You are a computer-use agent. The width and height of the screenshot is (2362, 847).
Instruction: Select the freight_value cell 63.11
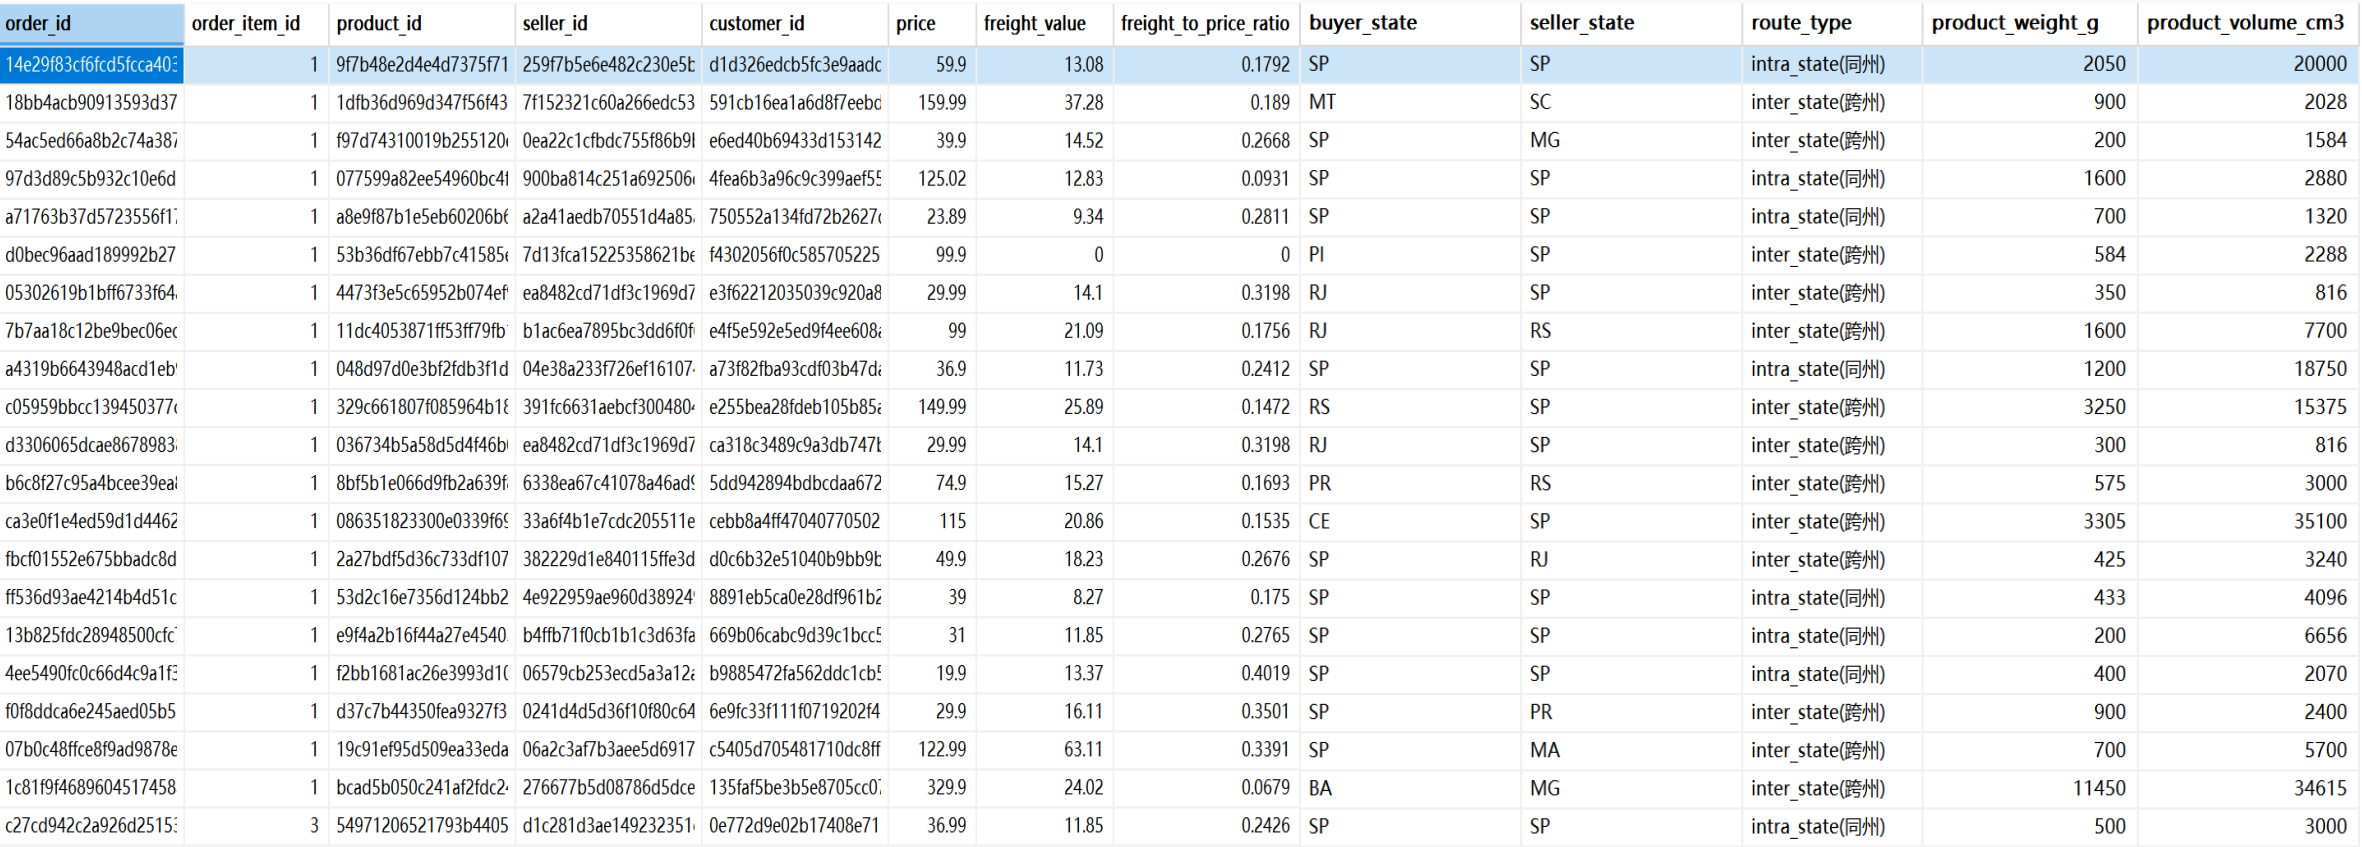pyautogui.click(x=1044, y=749)
